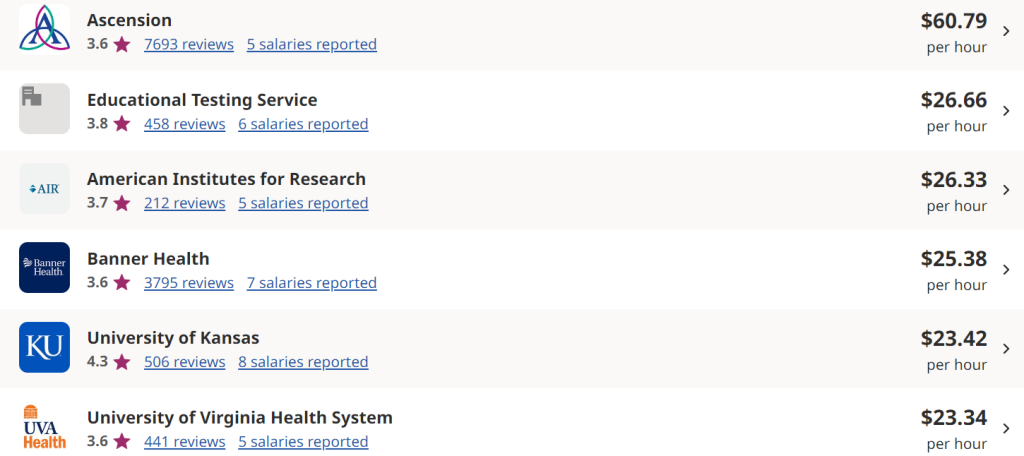View 8 salaries reported for University of Kansas
1024x456 pixels.
(303, 362)
